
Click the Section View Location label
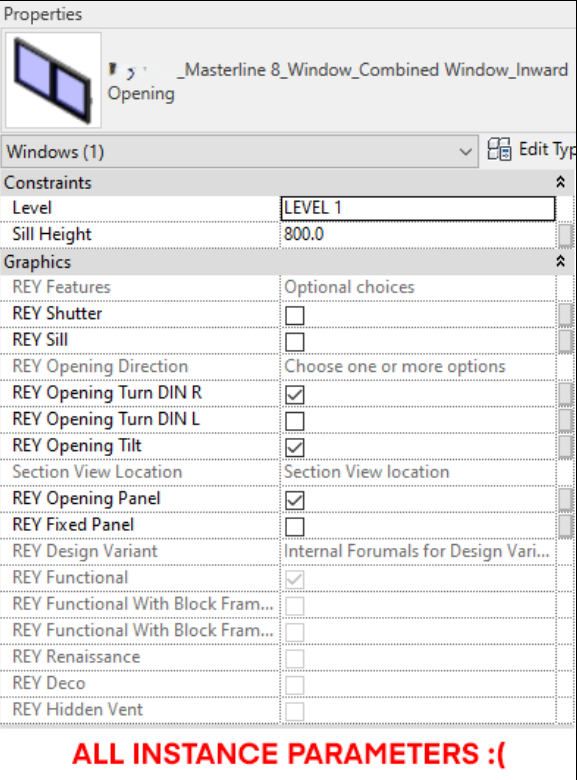[97, 472]
